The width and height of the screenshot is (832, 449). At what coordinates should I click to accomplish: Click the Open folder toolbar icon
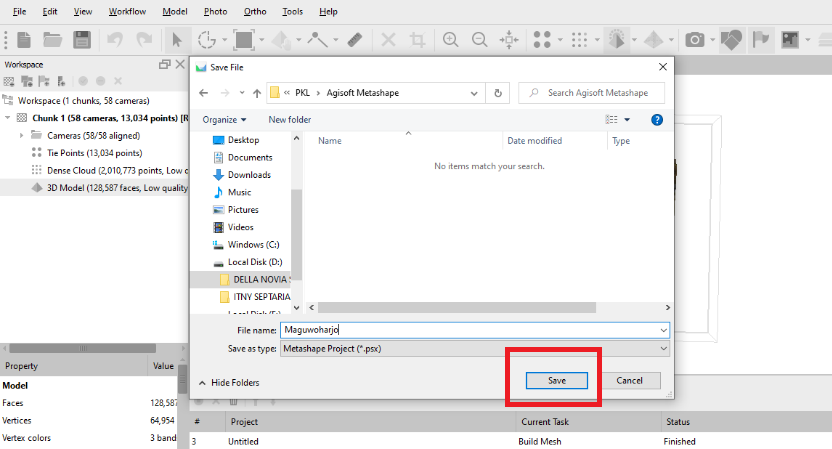[52, 40]
